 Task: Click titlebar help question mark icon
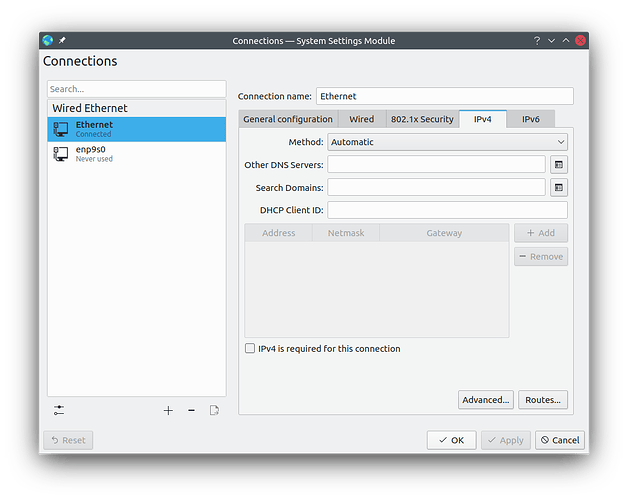[531, 40]
